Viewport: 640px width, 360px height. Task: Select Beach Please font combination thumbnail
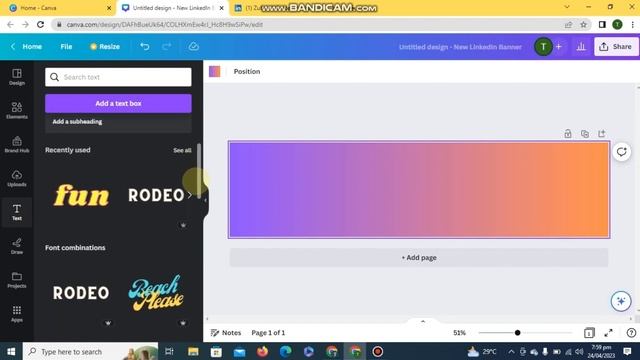click(x=156, y=293)
